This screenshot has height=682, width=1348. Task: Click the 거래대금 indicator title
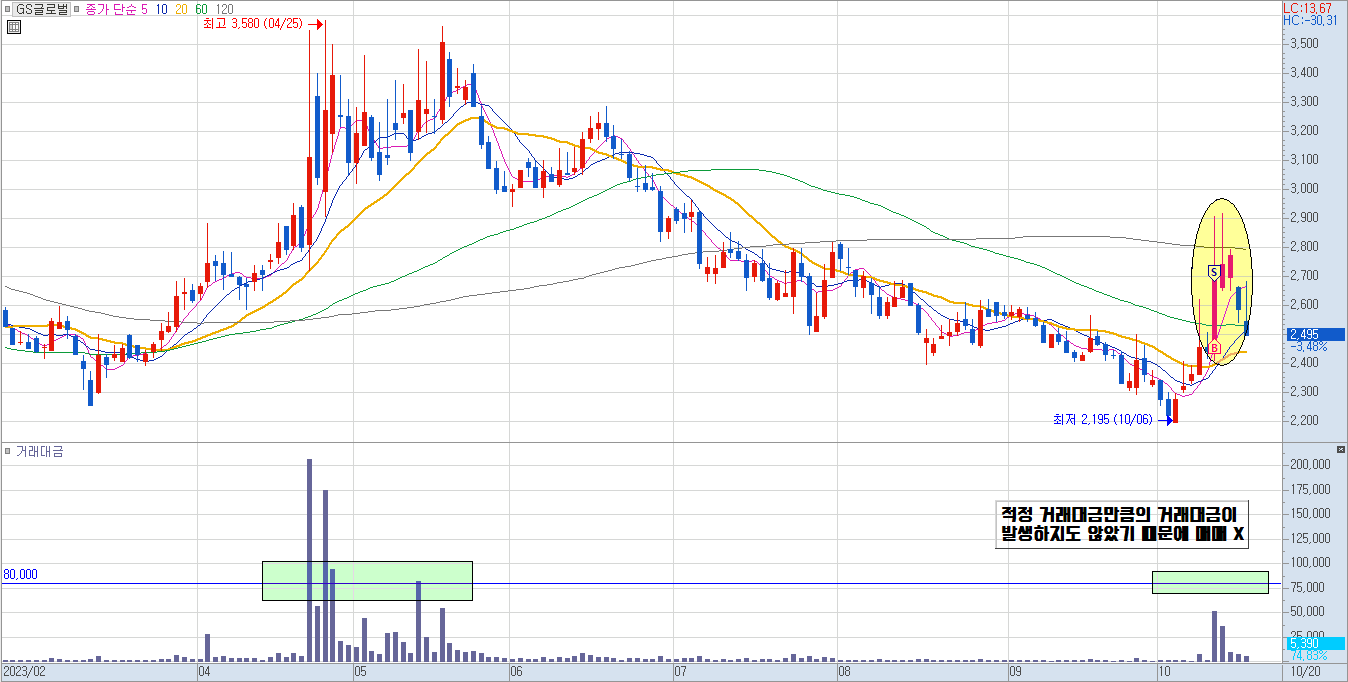point(40,452)
